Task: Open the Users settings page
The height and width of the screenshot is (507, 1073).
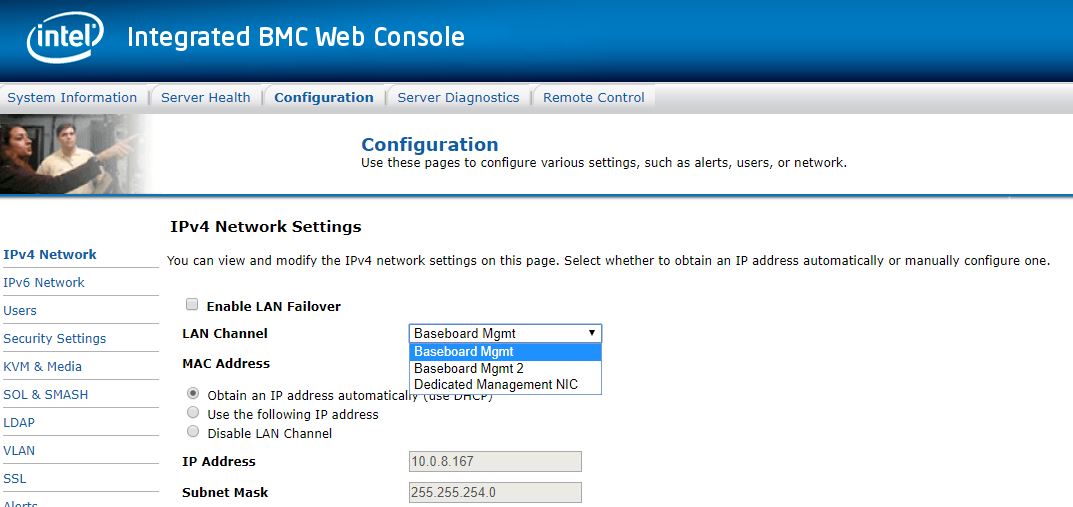Action: [x=20, y=310]
